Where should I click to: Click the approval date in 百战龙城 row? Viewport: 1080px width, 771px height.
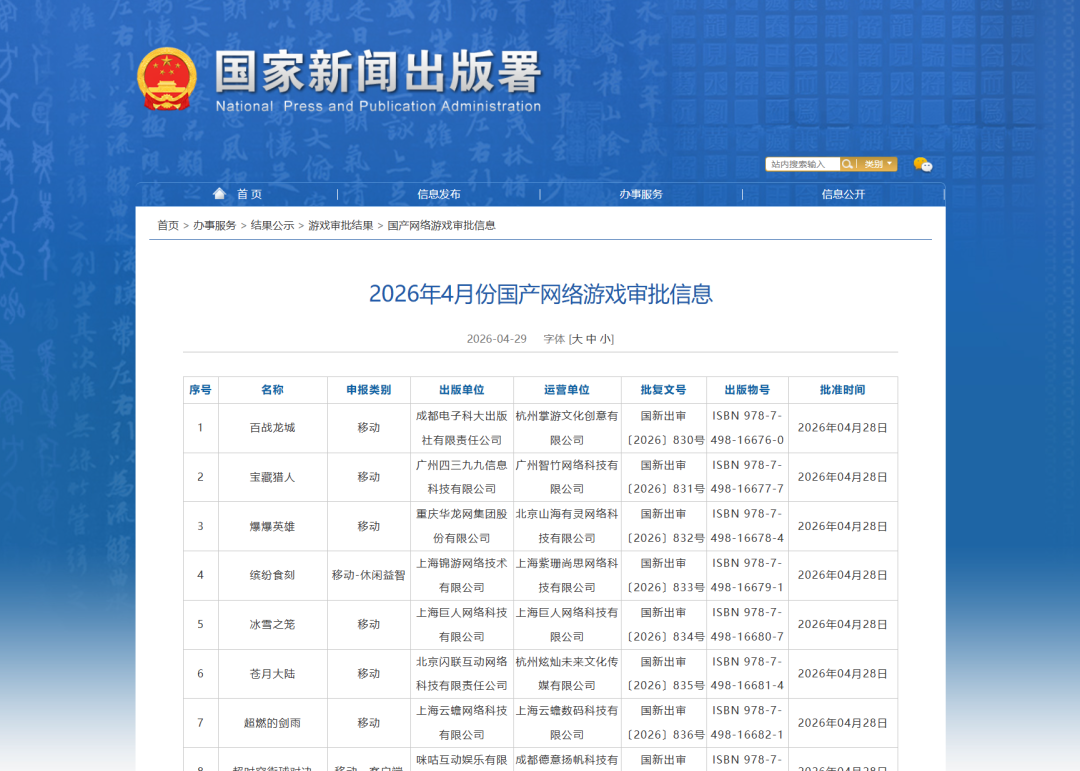[842, 428]
